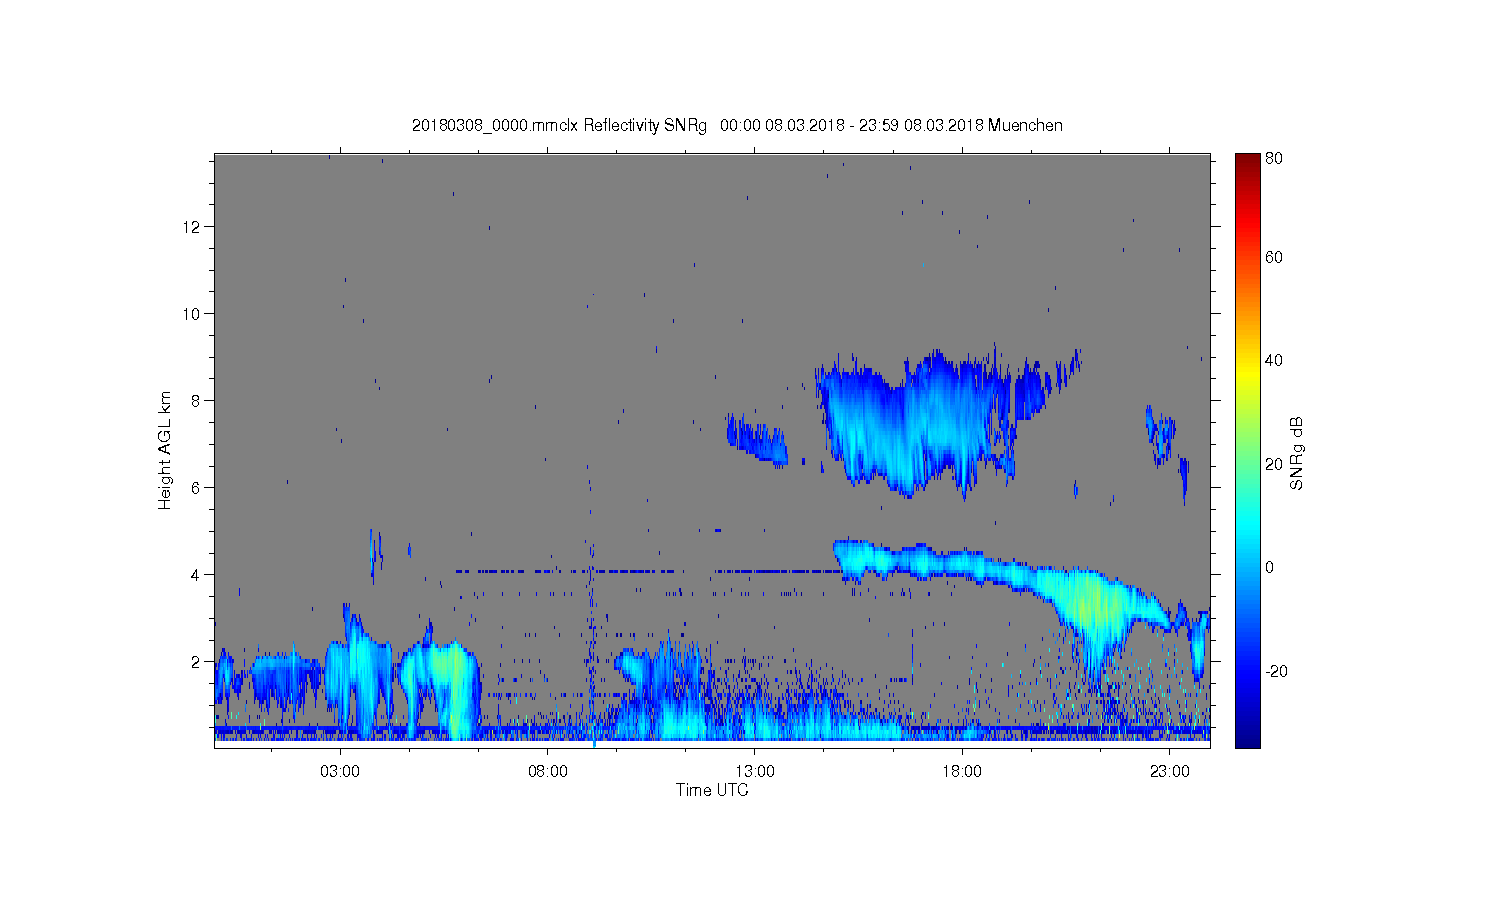Image resolution: width=1500 pixels, height=900 pixels.
Task: Click the colorbar value 20
Action: coord(1274,464)
